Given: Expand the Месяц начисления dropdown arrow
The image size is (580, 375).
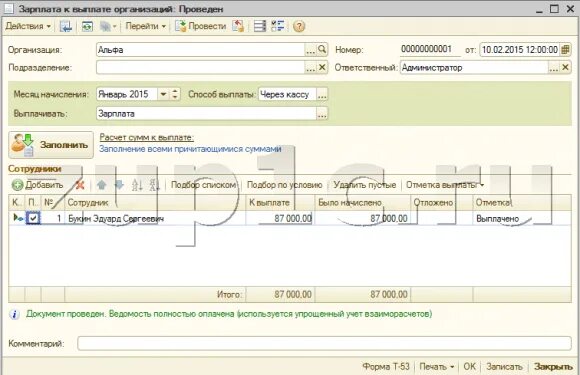Looking at the screenshot, I should [x=163, y=94].
